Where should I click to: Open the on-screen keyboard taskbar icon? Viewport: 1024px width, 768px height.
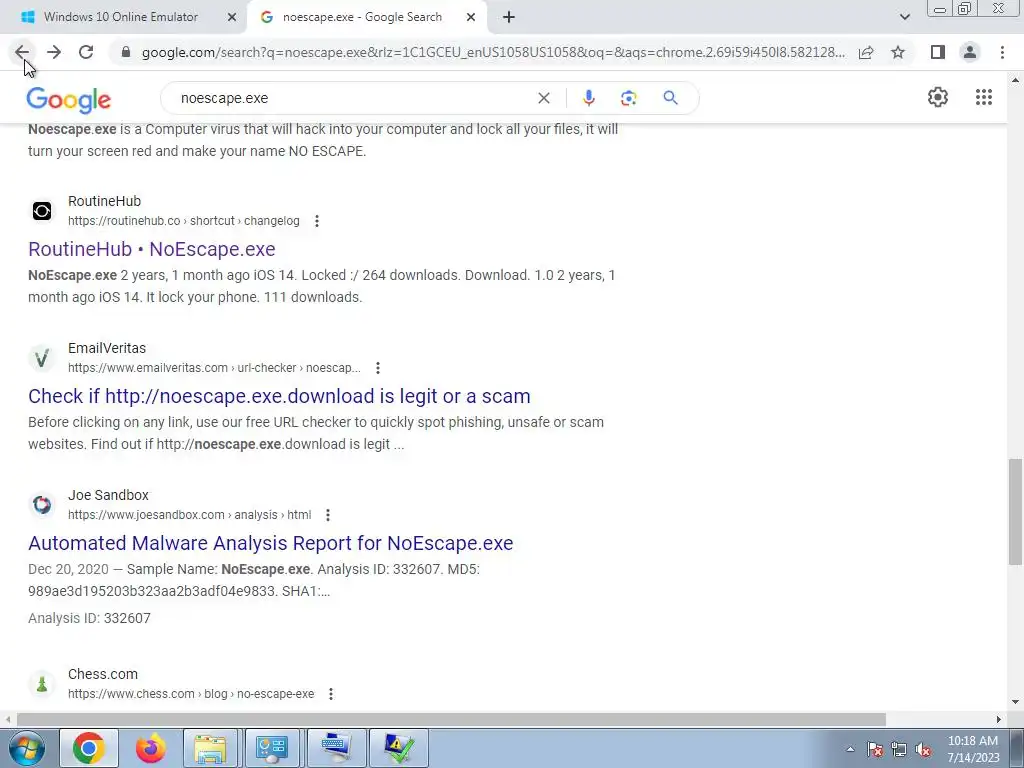[336, 748]
